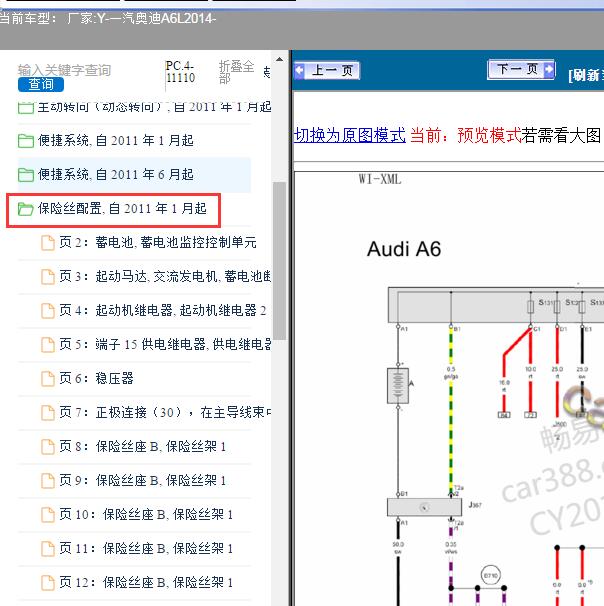Click the 切换为原图模式 link
This screenshot has height=606, width=604.
[x=350, y=135]
